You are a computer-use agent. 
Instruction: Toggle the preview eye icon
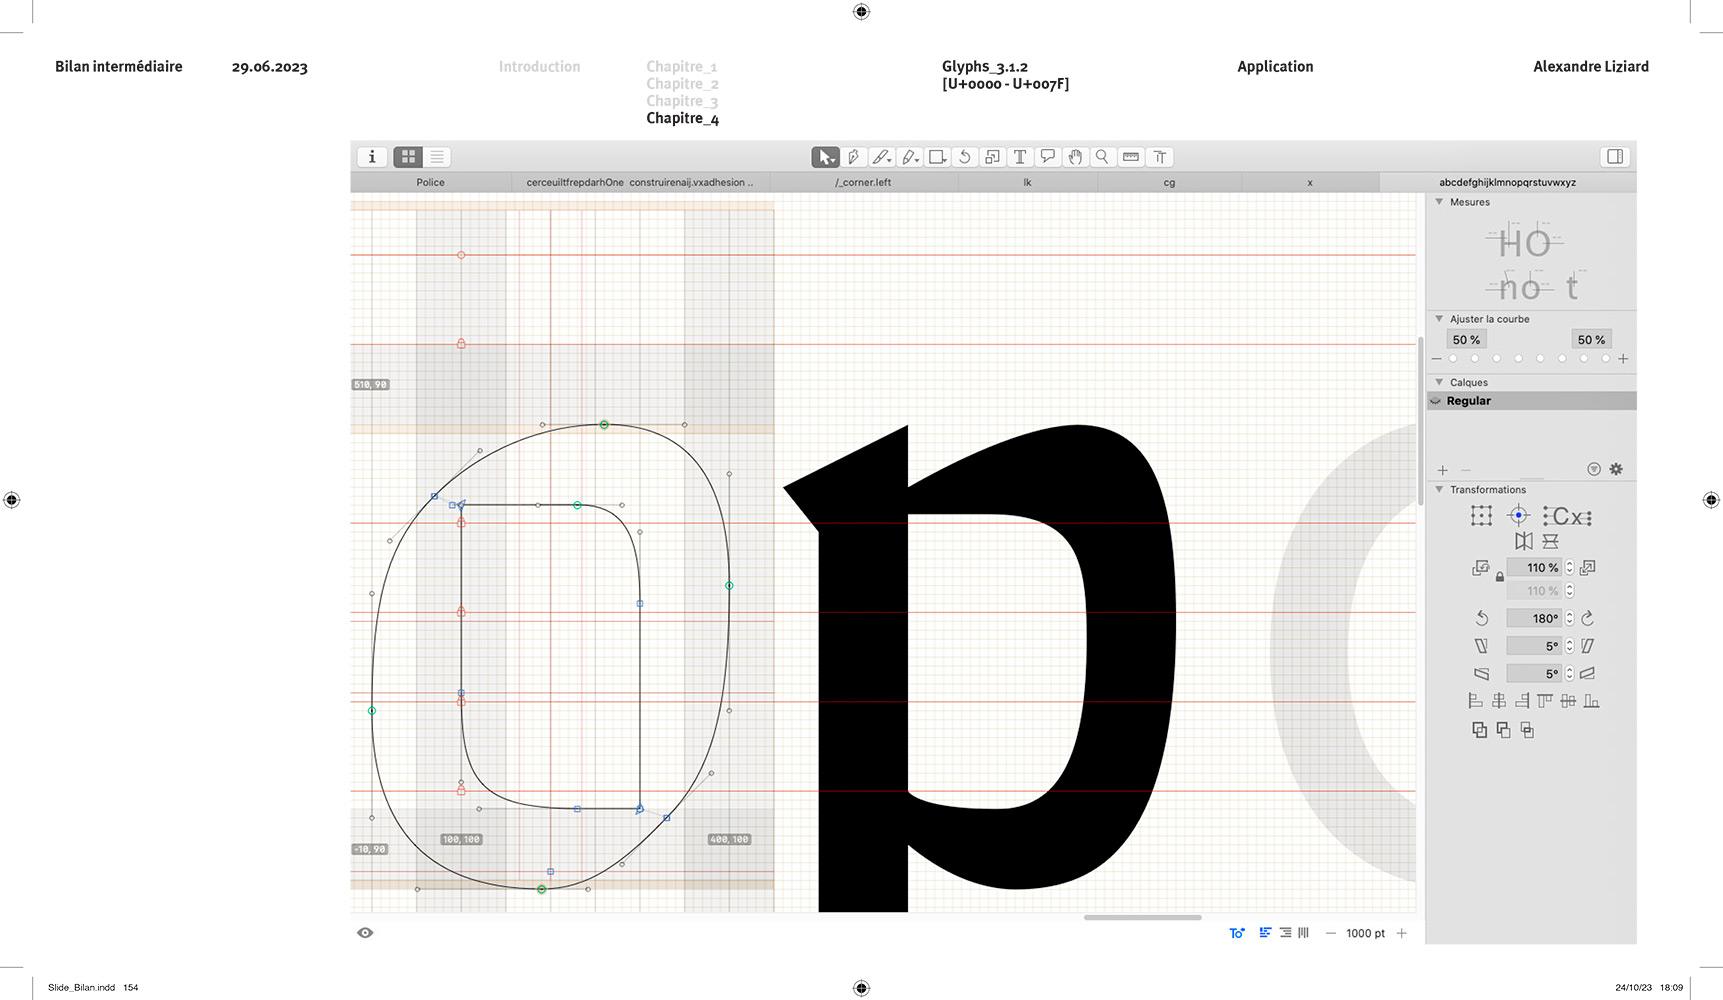pyautogui.click(x=365, y=933)
